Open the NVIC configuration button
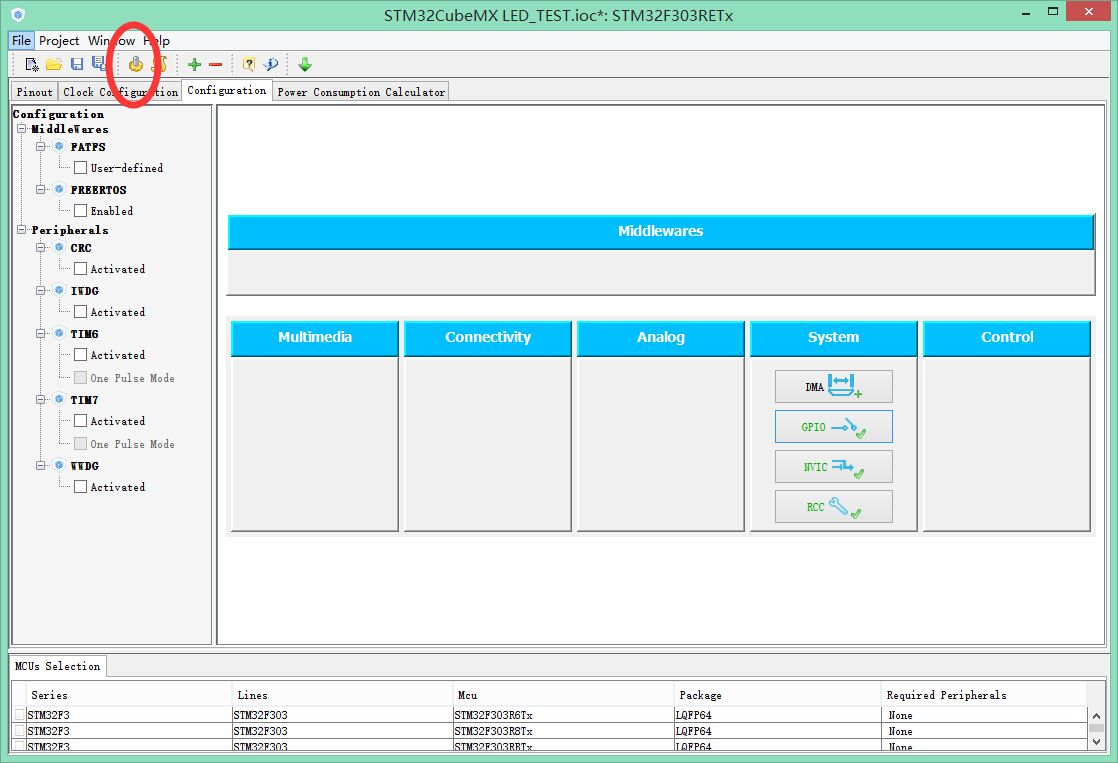 pos(834,466)
